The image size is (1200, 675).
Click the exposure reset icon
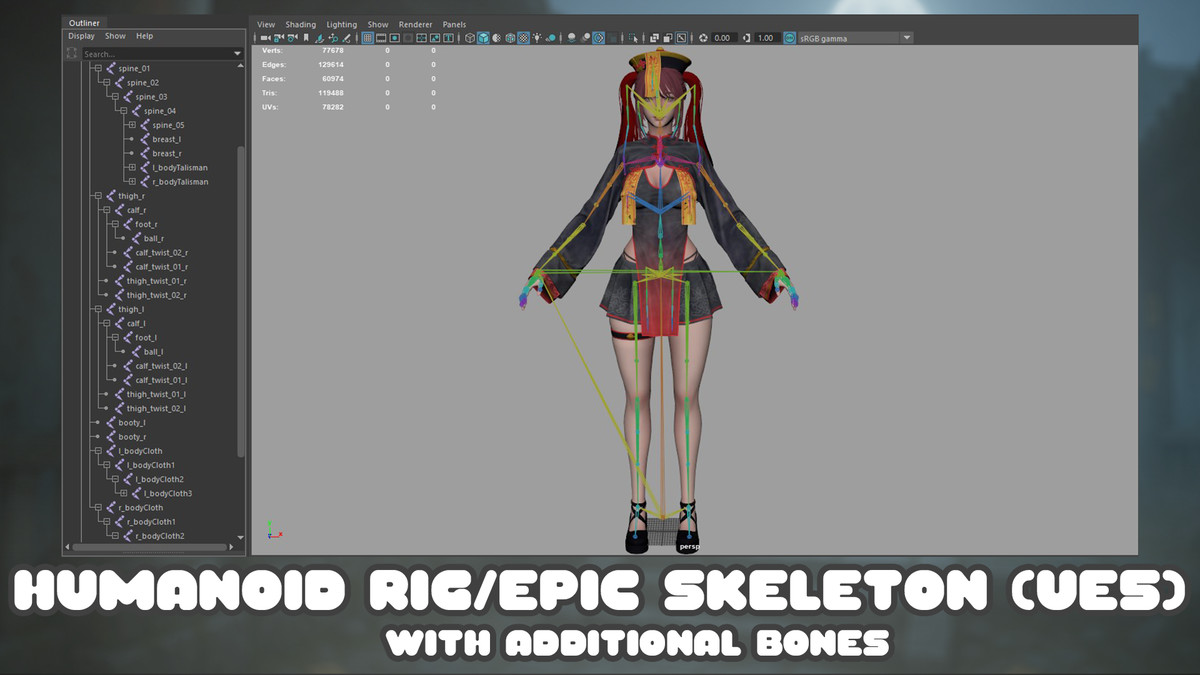703,38
